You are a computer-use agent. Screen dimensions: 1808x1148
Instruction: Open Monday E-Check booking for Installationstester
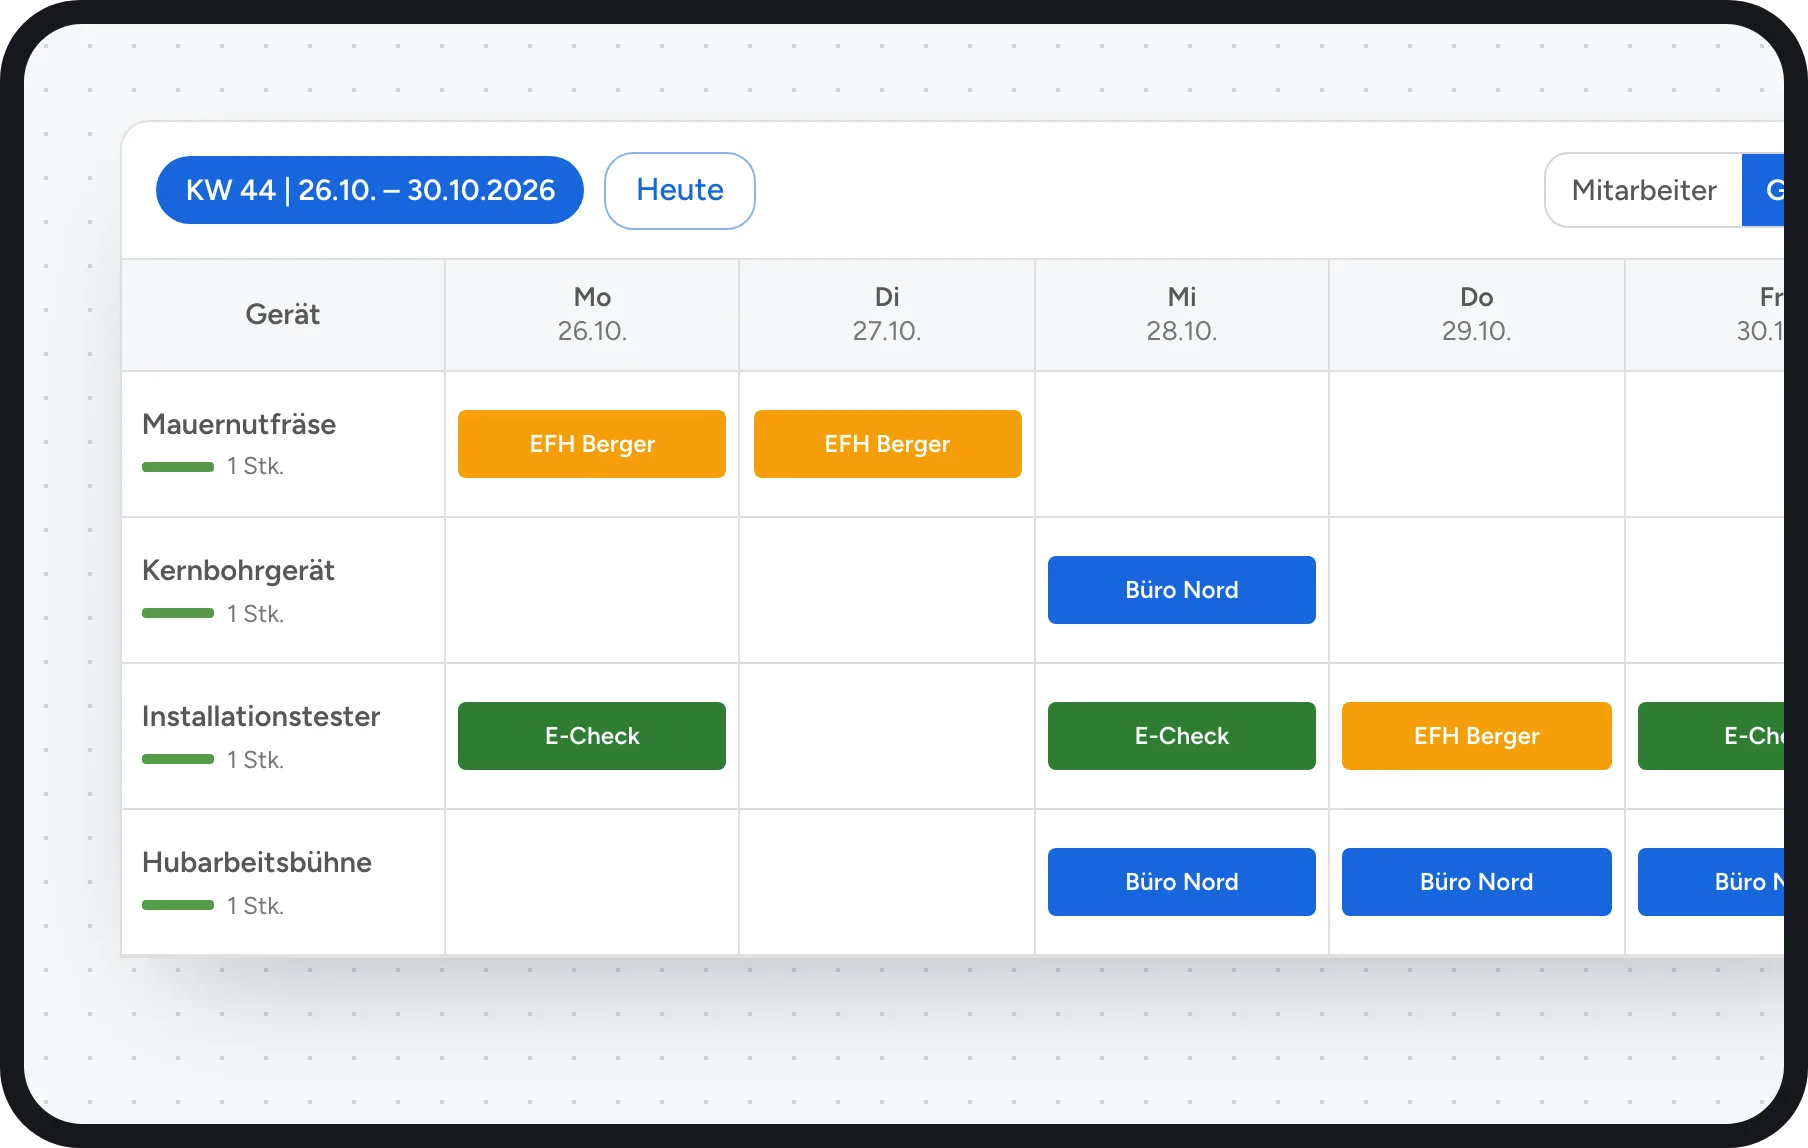pos(592,736)
